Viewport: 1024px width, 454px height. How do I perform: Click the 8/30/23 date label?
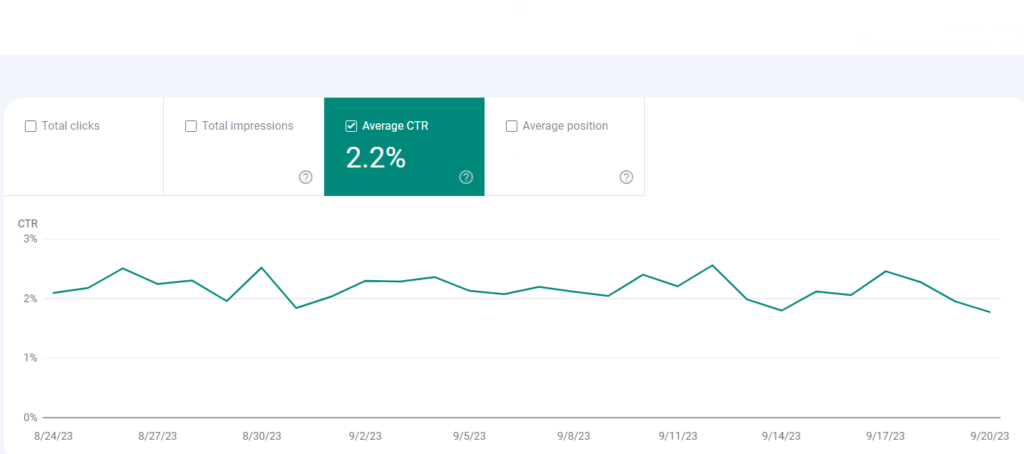point(262,436)
